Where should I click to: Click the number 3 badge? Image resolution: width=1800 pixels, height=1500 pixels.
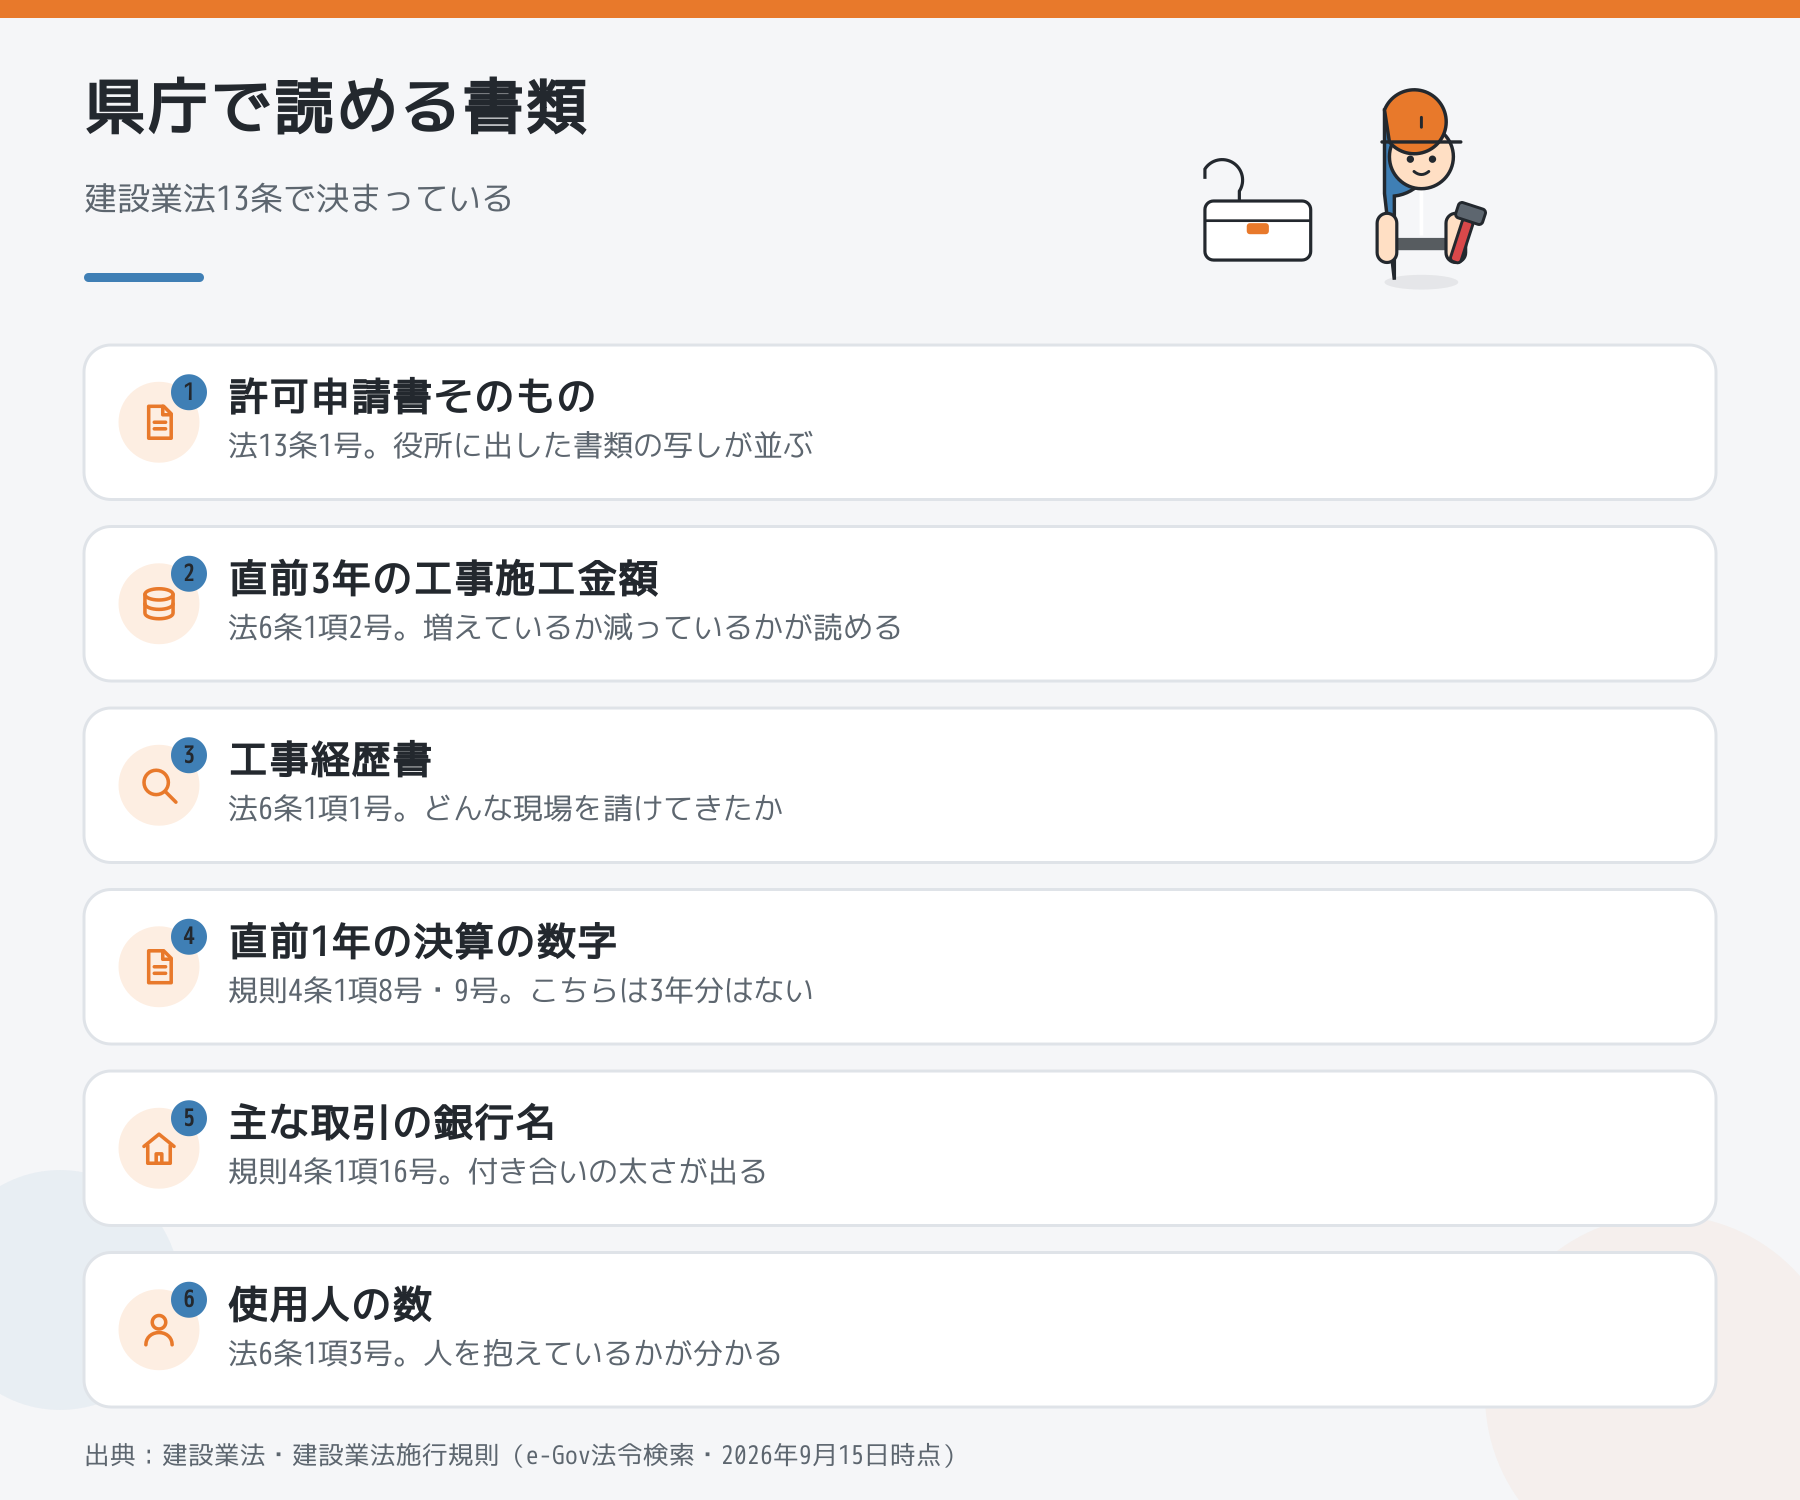click(x=189, y=755)
